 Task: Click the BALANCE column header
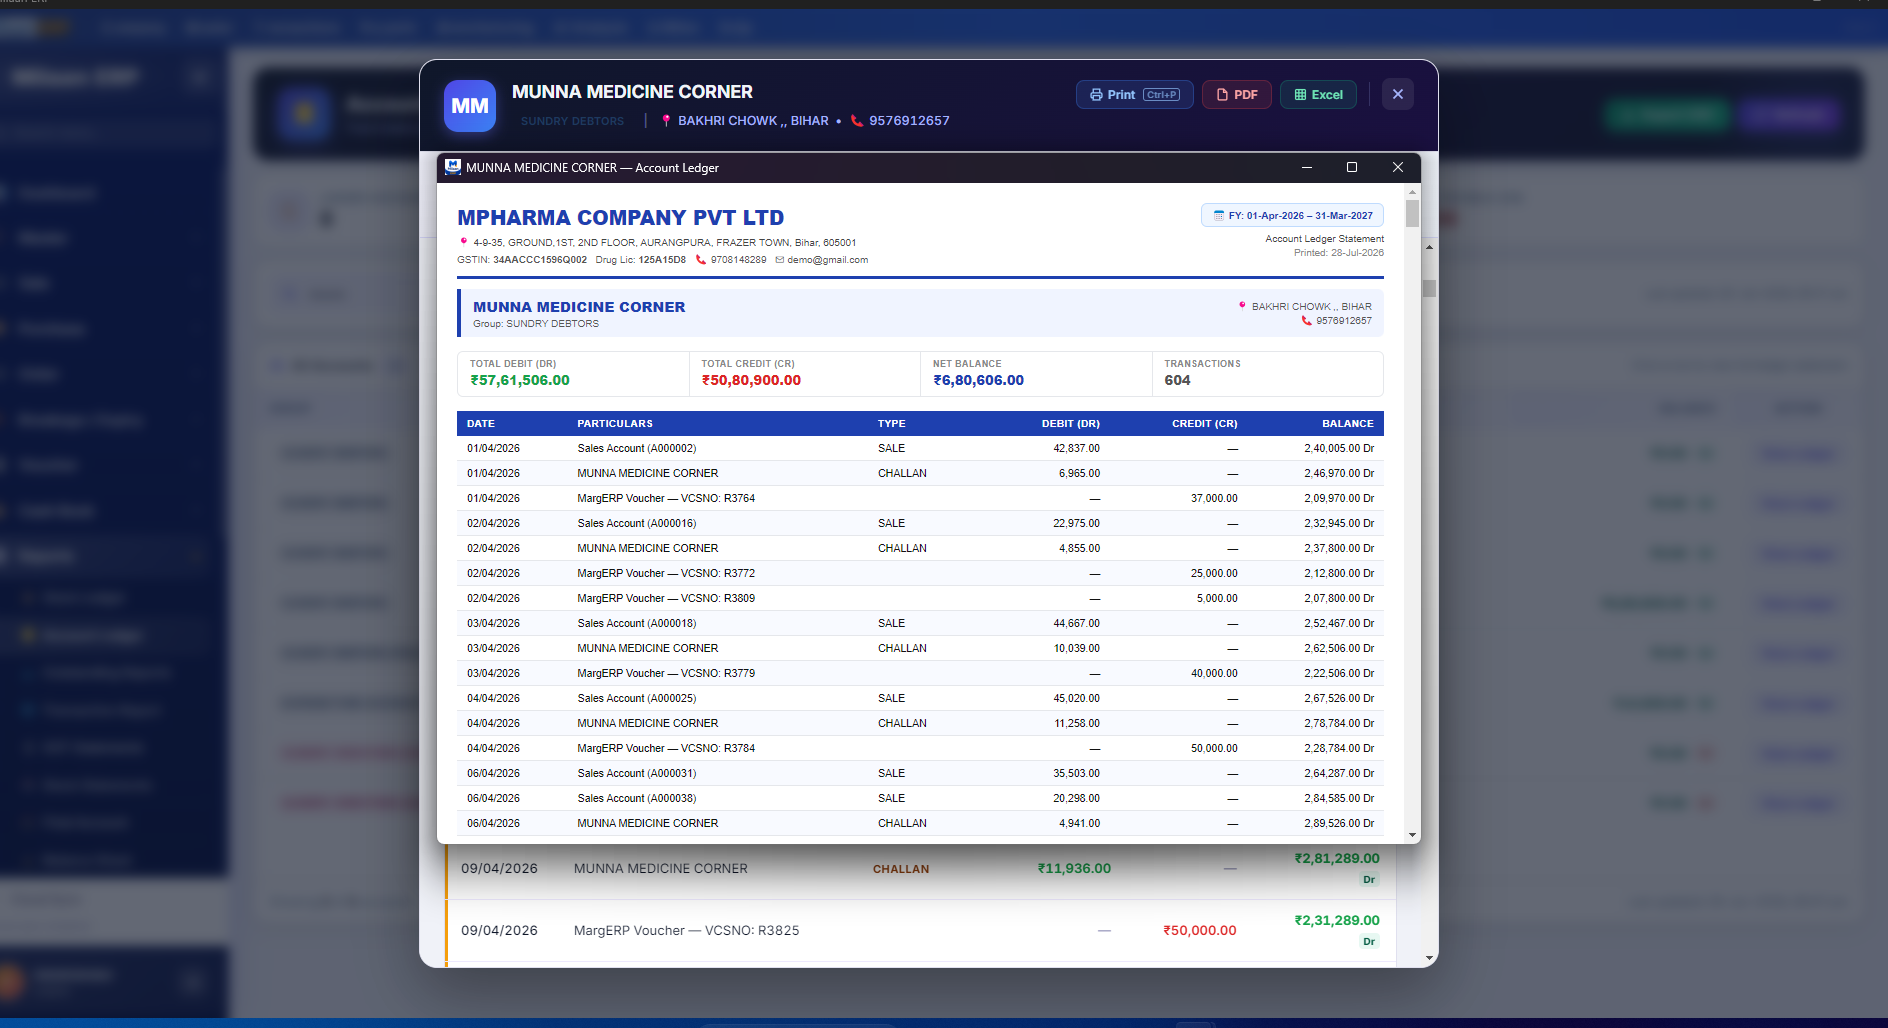[1348, 424]
